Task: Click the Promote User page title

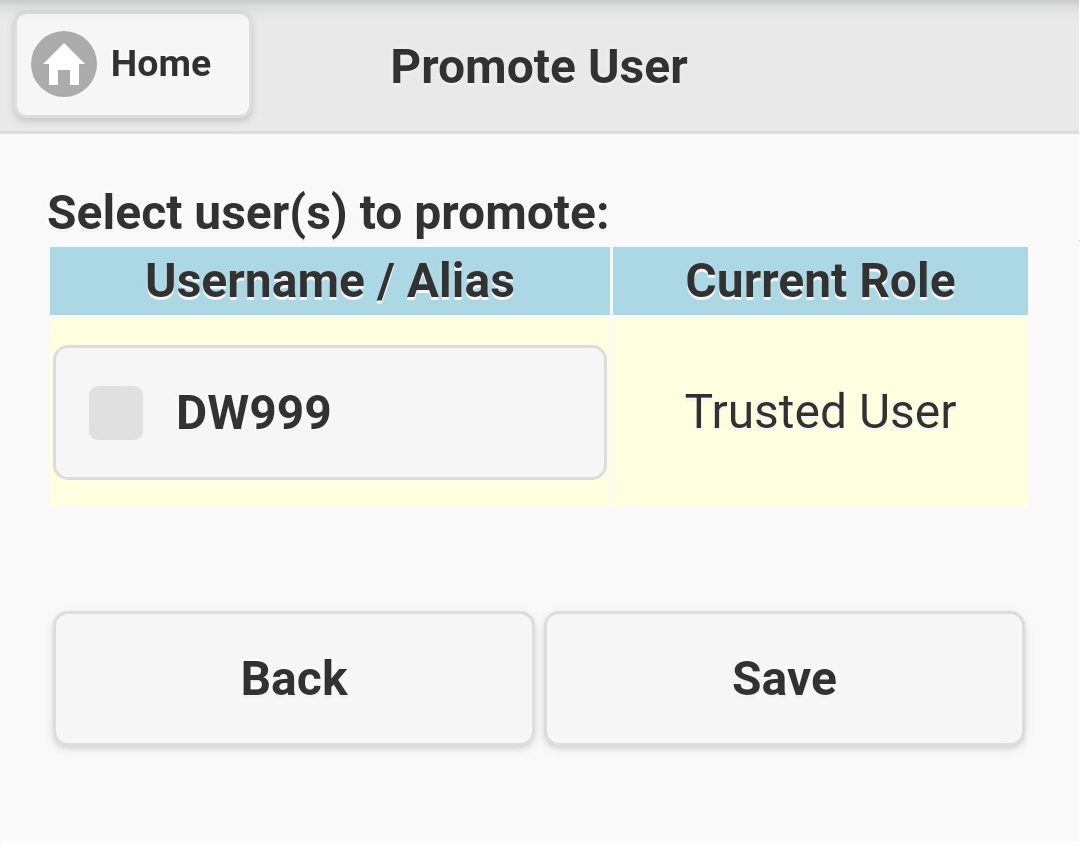Action: pyautogui.click(x=538, y=67)
